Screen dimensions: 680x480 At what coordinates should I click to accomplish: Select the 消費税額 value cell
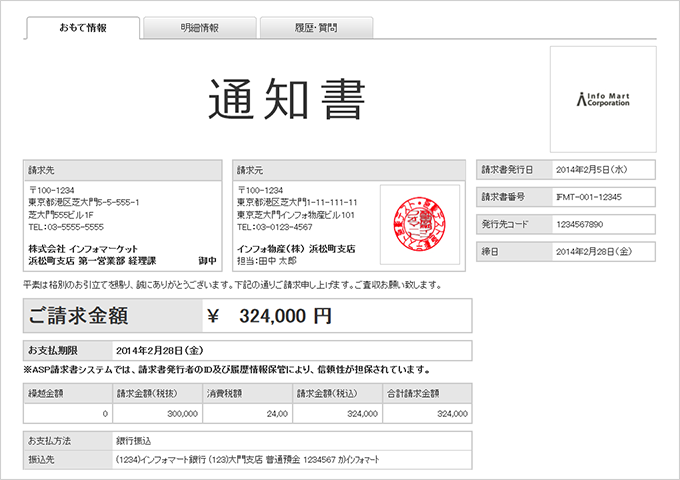pyautogui.click(x=247, y=413)
